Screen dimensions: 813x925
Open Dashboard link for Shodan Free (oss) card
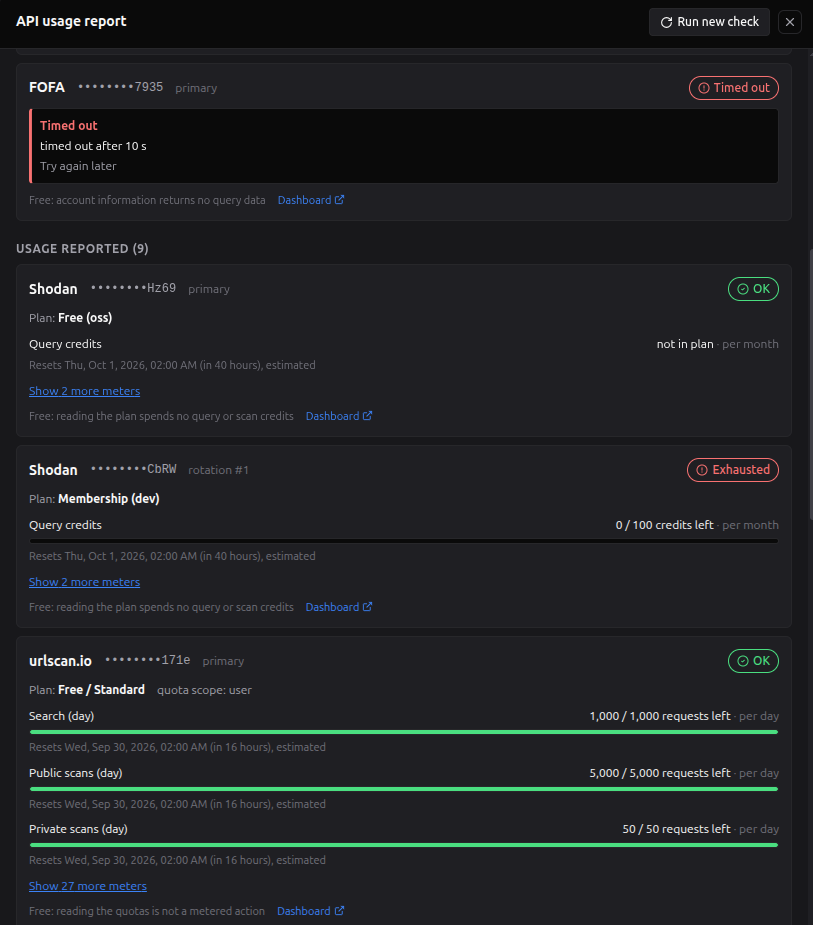click(x=339, y=416)
